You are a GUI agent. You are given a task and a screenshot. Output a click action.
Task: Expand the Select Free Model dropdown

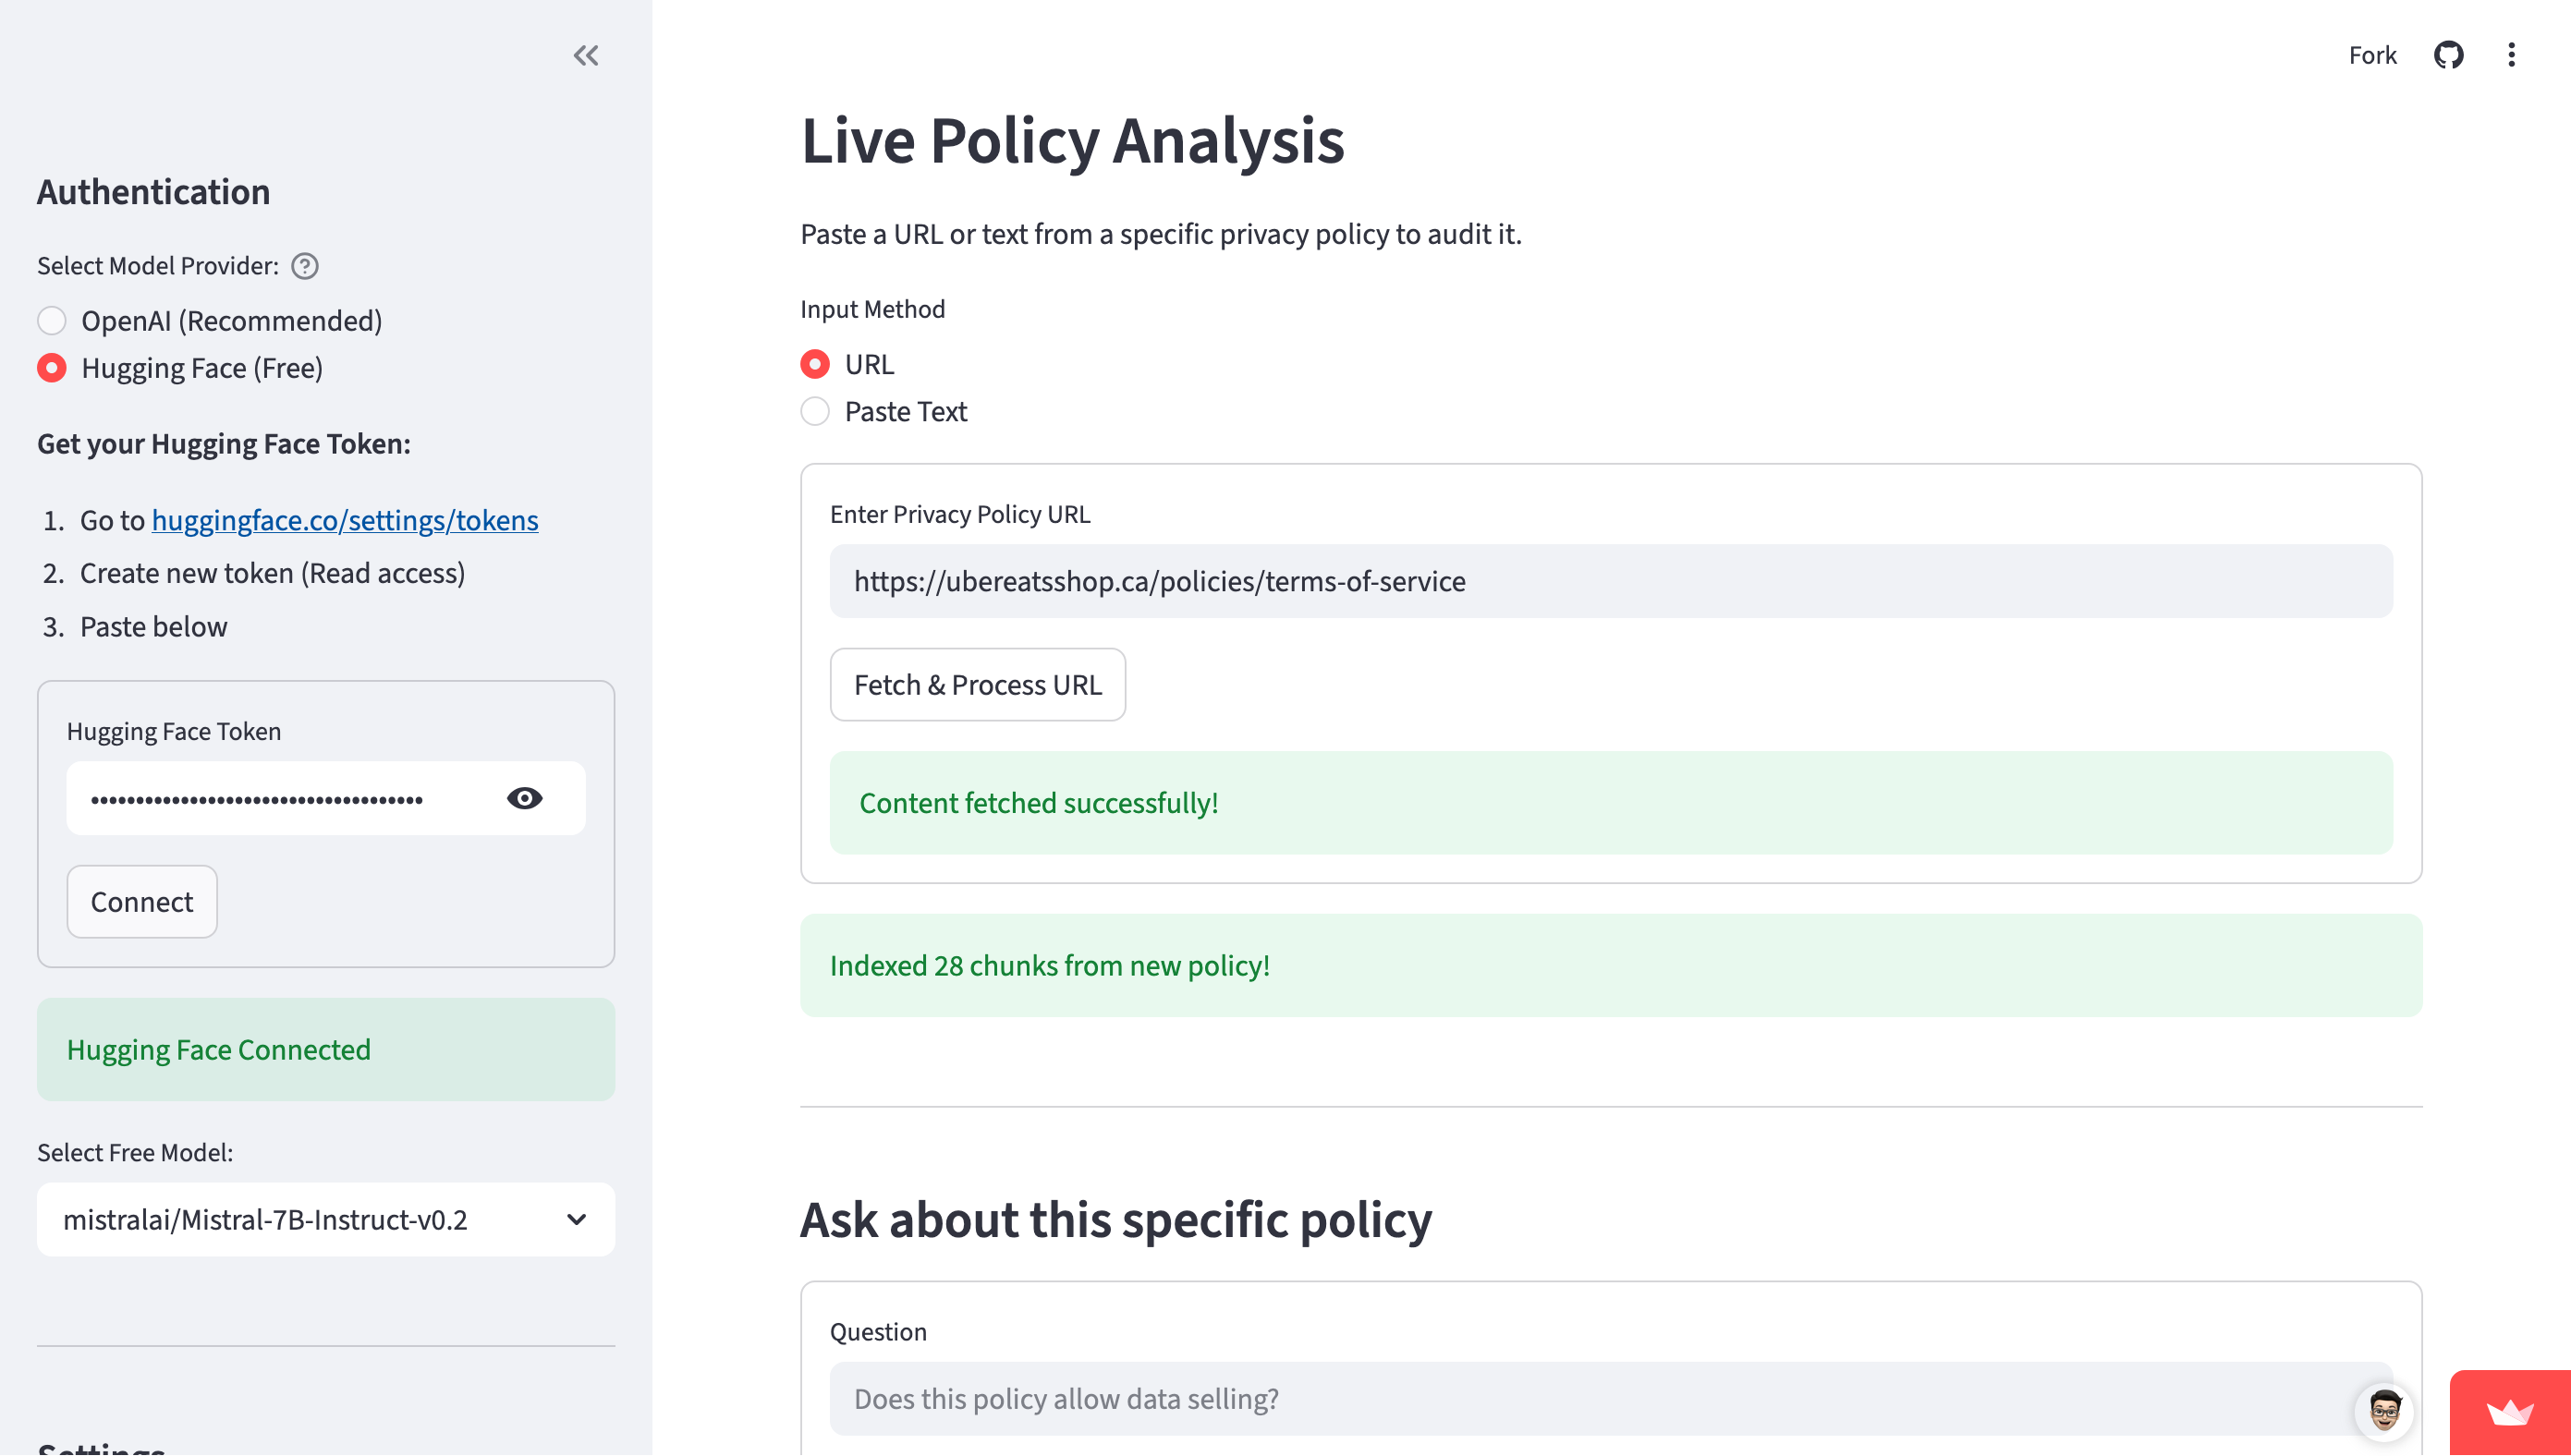coord(326,1220)
